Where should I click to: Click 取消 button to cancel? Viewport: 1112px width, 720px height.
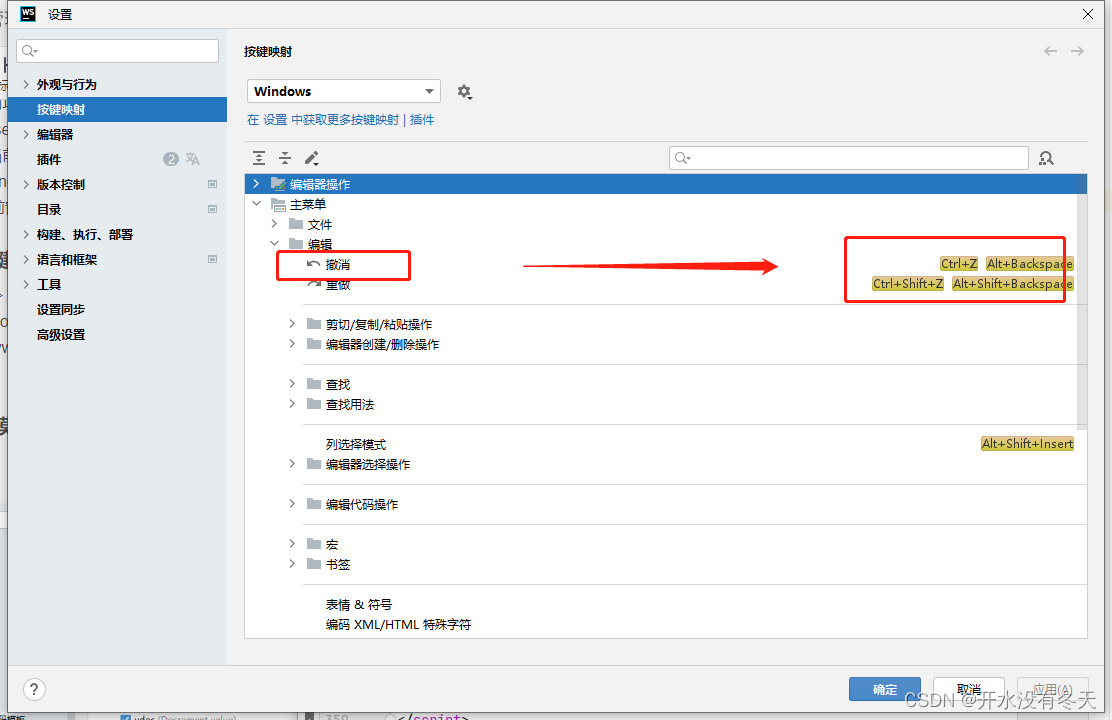pos(969,689)
